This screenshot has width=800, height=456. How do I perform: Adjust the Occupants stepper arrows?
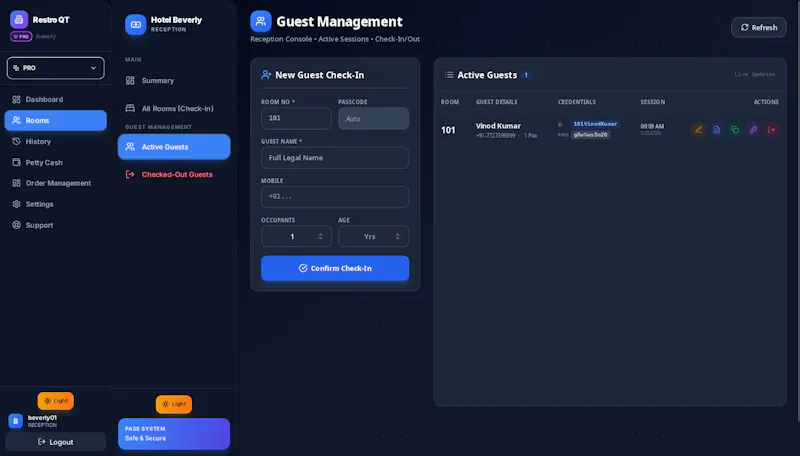320,236
